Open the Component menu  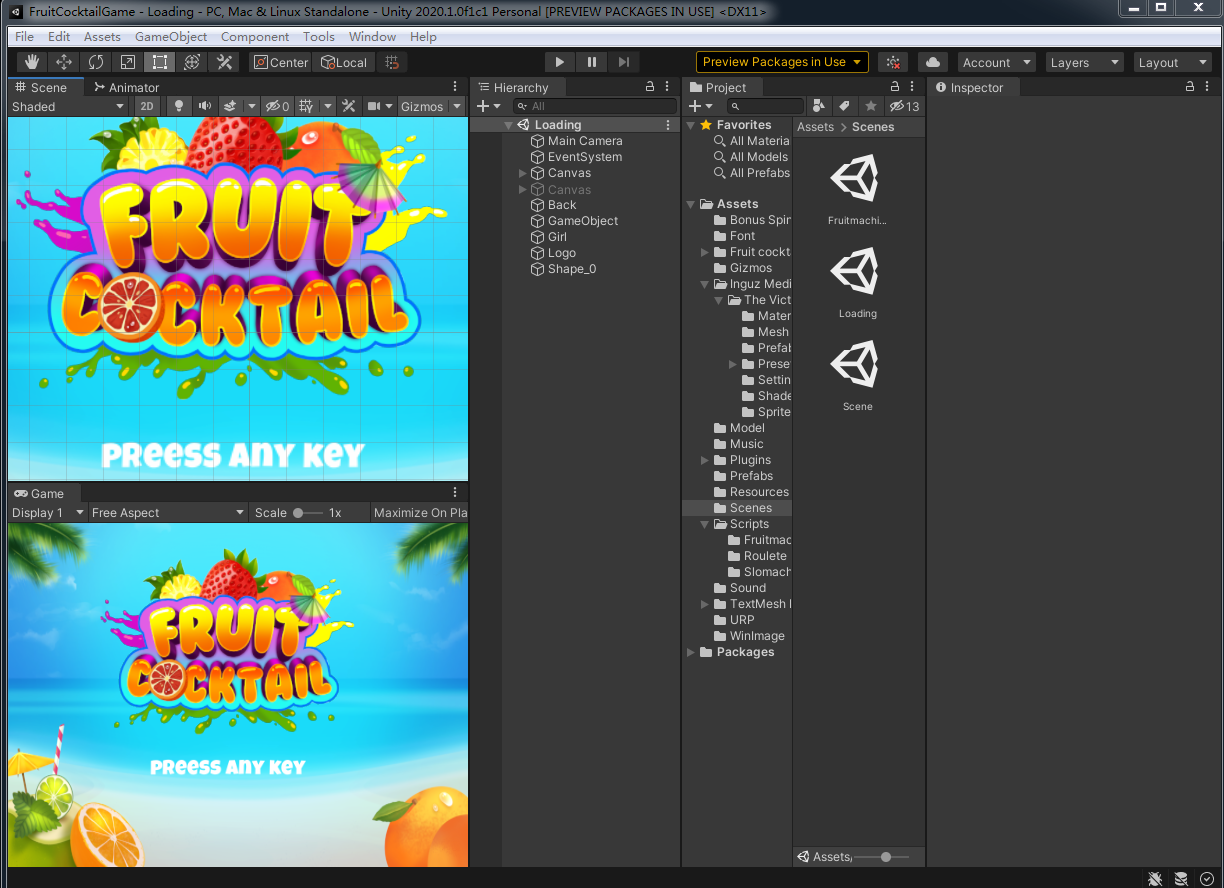pos(255,37)
